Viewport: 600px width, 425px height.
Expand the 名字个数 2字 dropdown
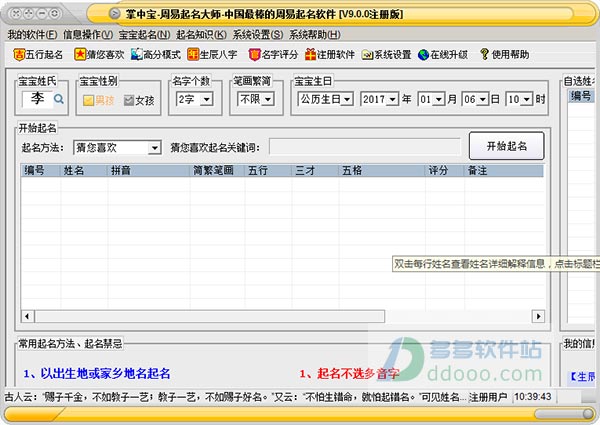(207, 99)
